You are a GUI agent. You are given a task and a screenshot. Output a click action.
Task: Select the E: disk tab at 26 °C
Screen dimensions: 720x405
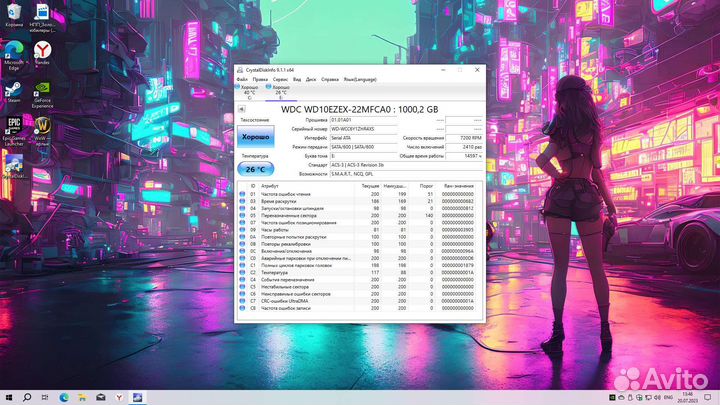click(x=280, y=91)
